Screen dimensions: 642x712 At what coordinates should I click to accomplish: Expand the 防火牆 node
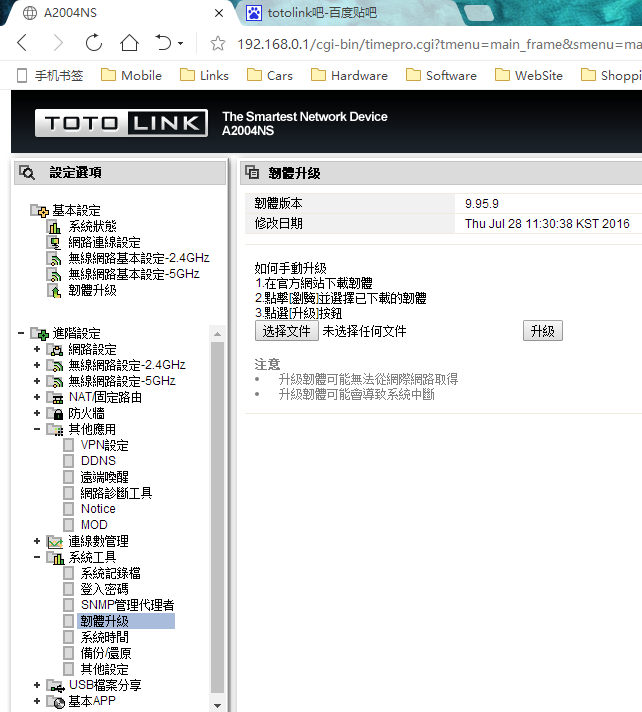coord(37,413)
